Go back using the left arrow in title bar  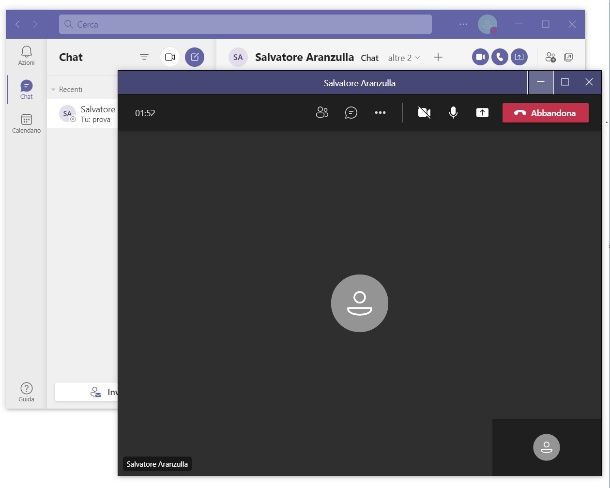[18, 24]
